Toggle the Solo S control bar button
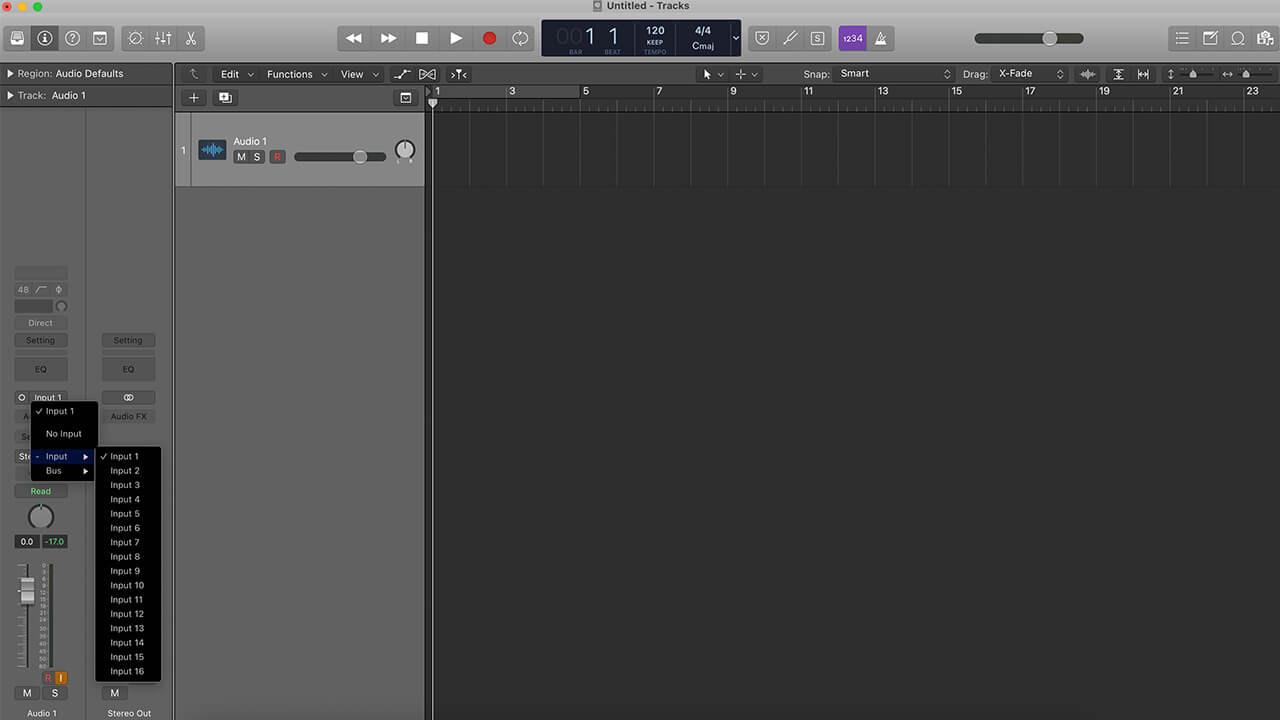This screenshot has width=1280, height=720. tap(817, 38)
